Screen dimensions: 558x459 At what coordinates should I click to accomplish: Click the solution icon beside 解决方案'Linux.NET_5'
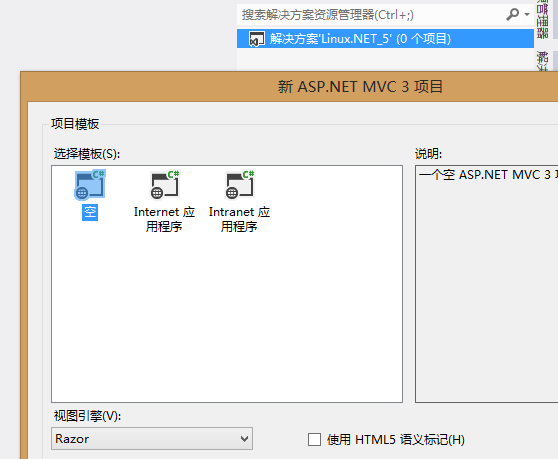coord(257,39)
